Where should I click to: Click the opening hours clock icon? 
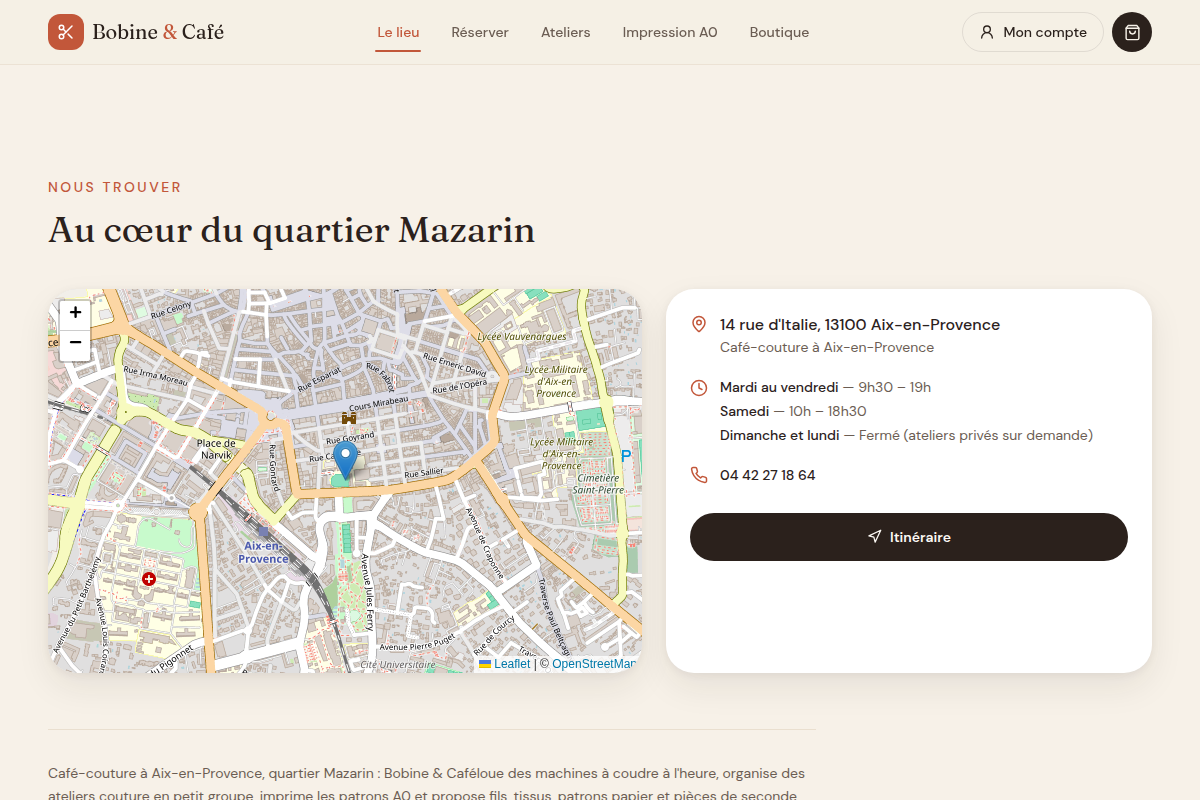click(699, 387)
